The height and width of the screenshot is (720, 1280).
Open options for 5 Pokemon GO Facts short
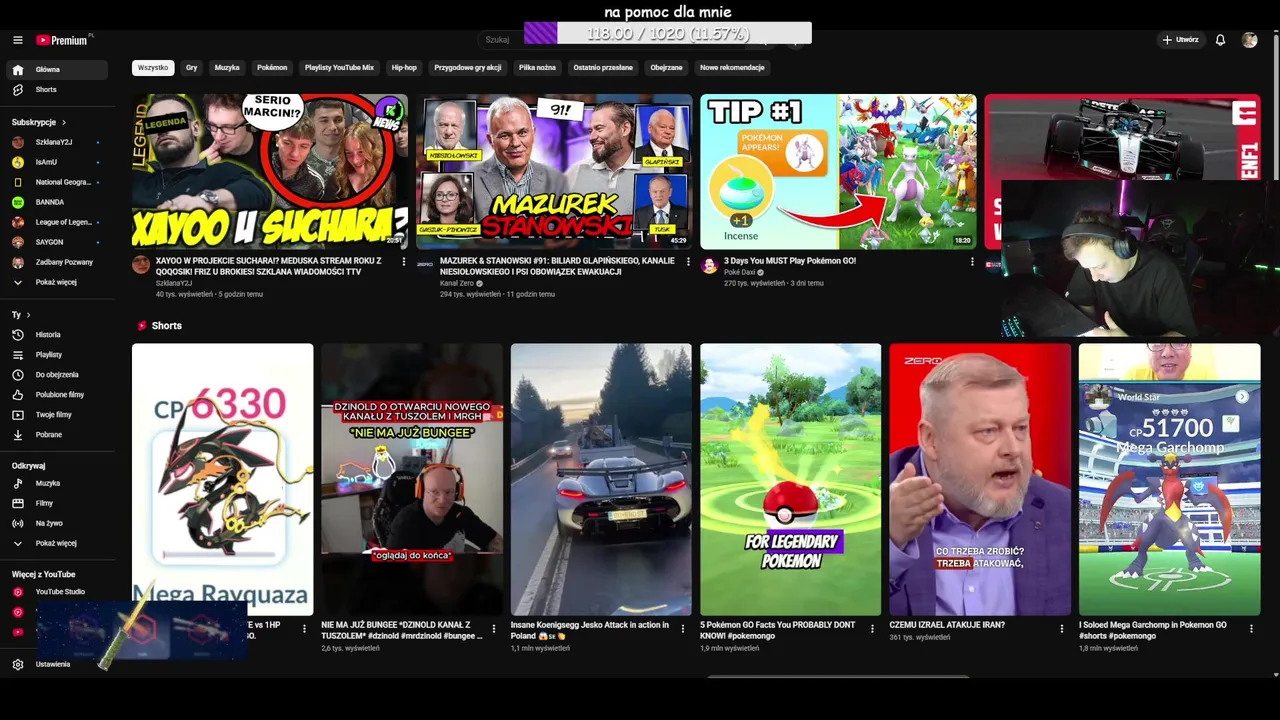click(872, 629)
